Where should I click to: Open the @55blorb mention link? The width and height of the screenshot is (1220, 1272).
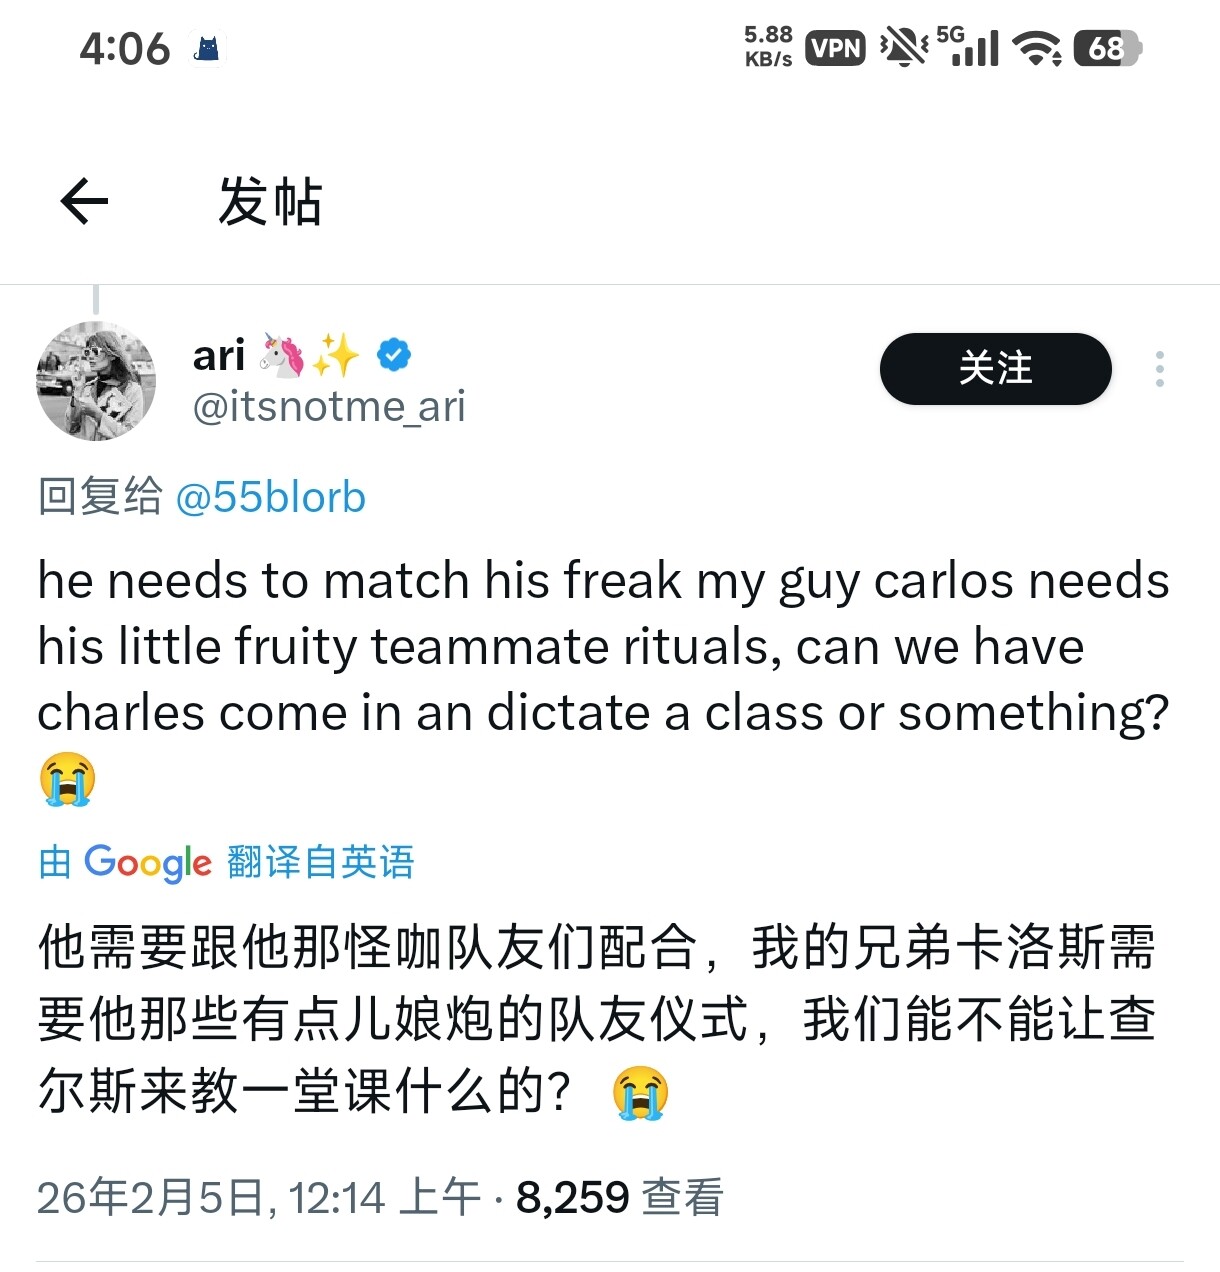[270, 497]
